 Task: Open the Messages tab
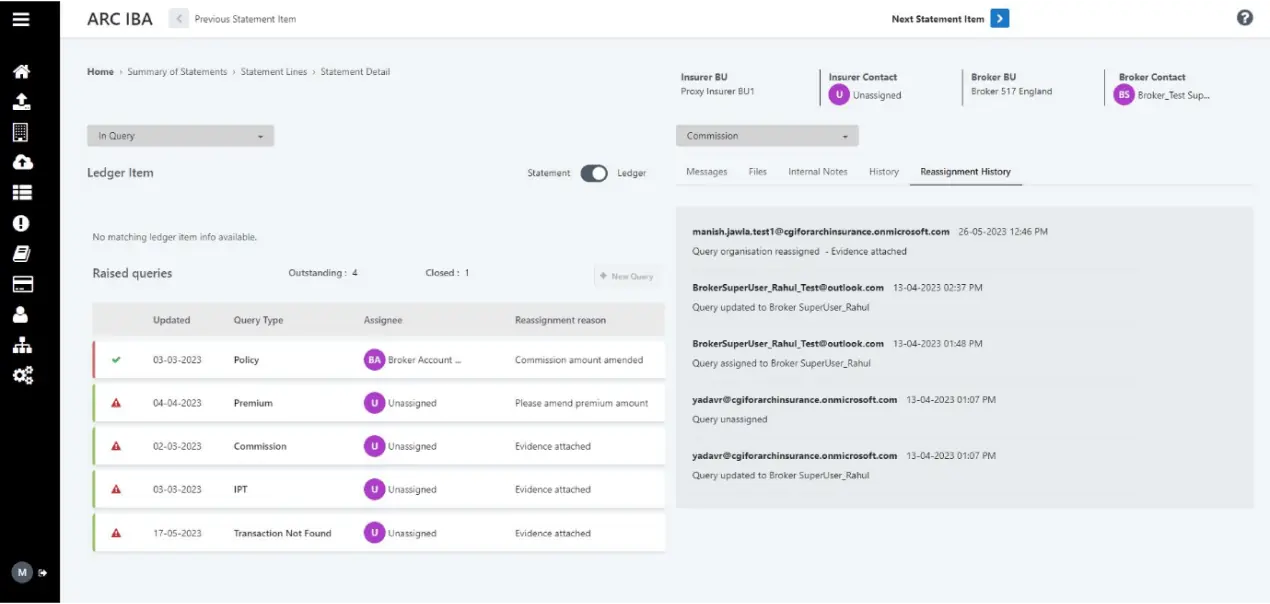(x=707, y=171)
